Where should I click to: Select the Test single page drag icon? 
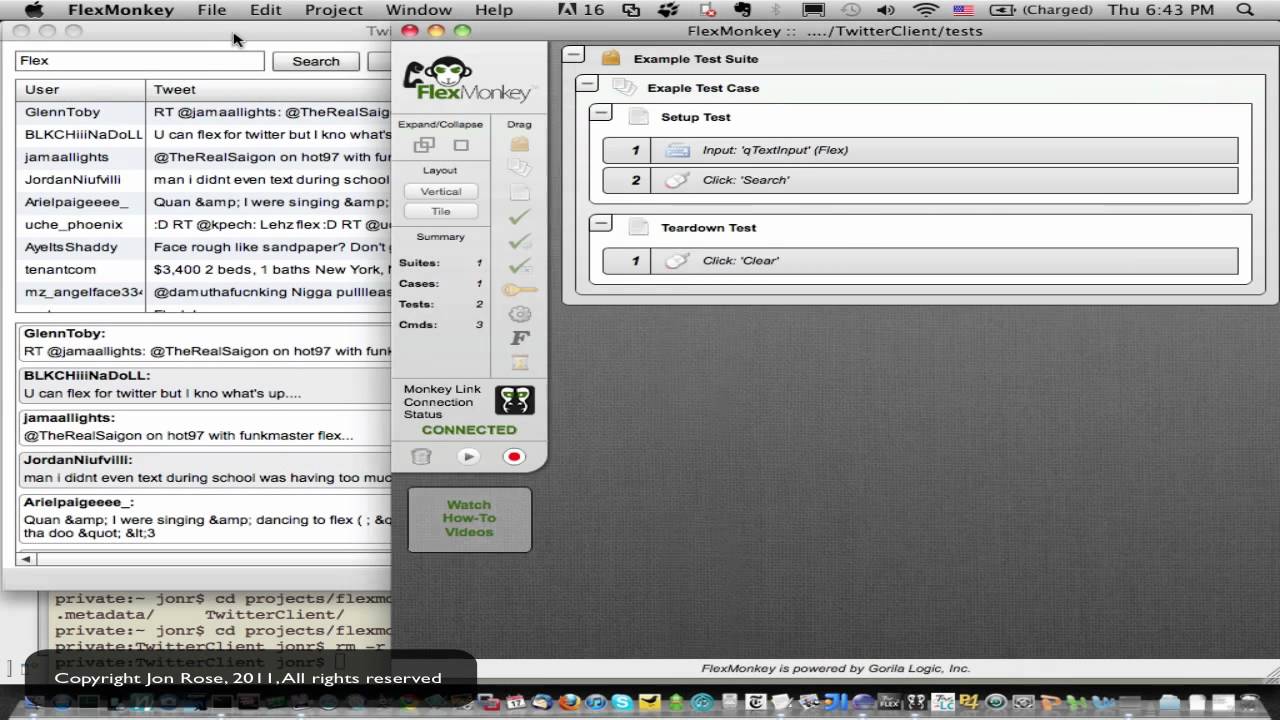[519, 193]
